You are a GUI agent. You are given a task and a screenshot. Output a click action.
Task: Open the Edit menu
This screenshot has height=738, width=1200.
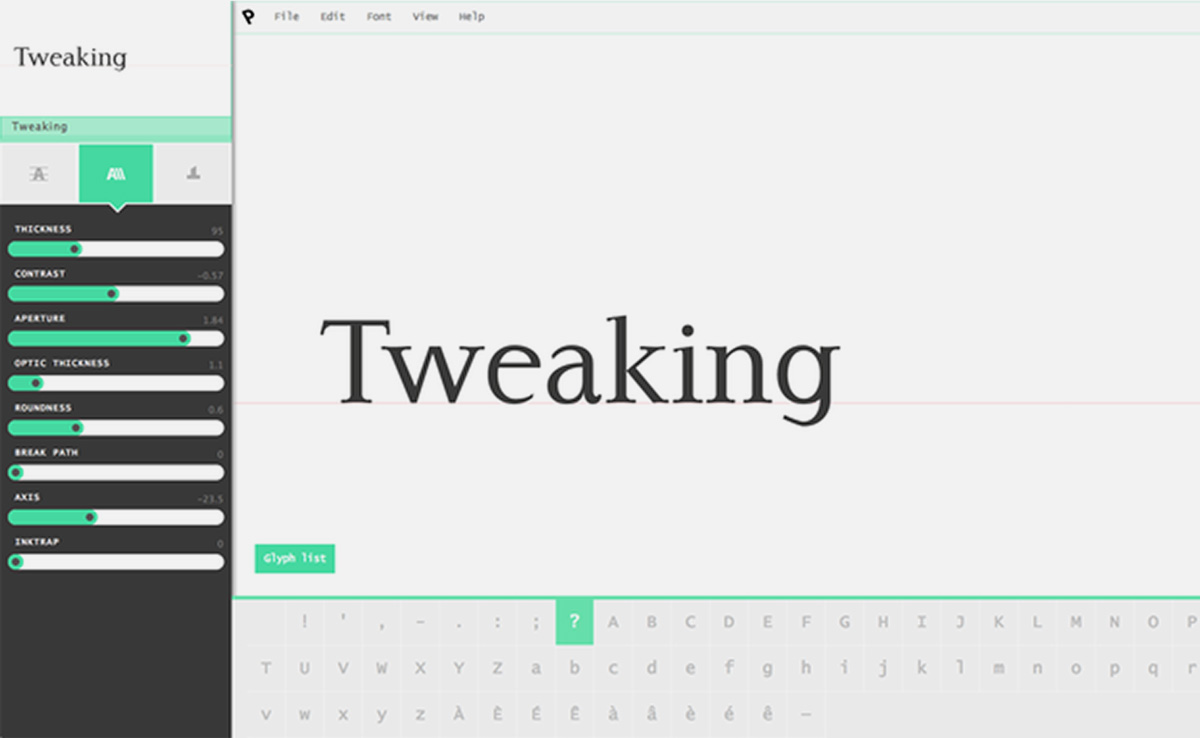(x=332, y=17)
